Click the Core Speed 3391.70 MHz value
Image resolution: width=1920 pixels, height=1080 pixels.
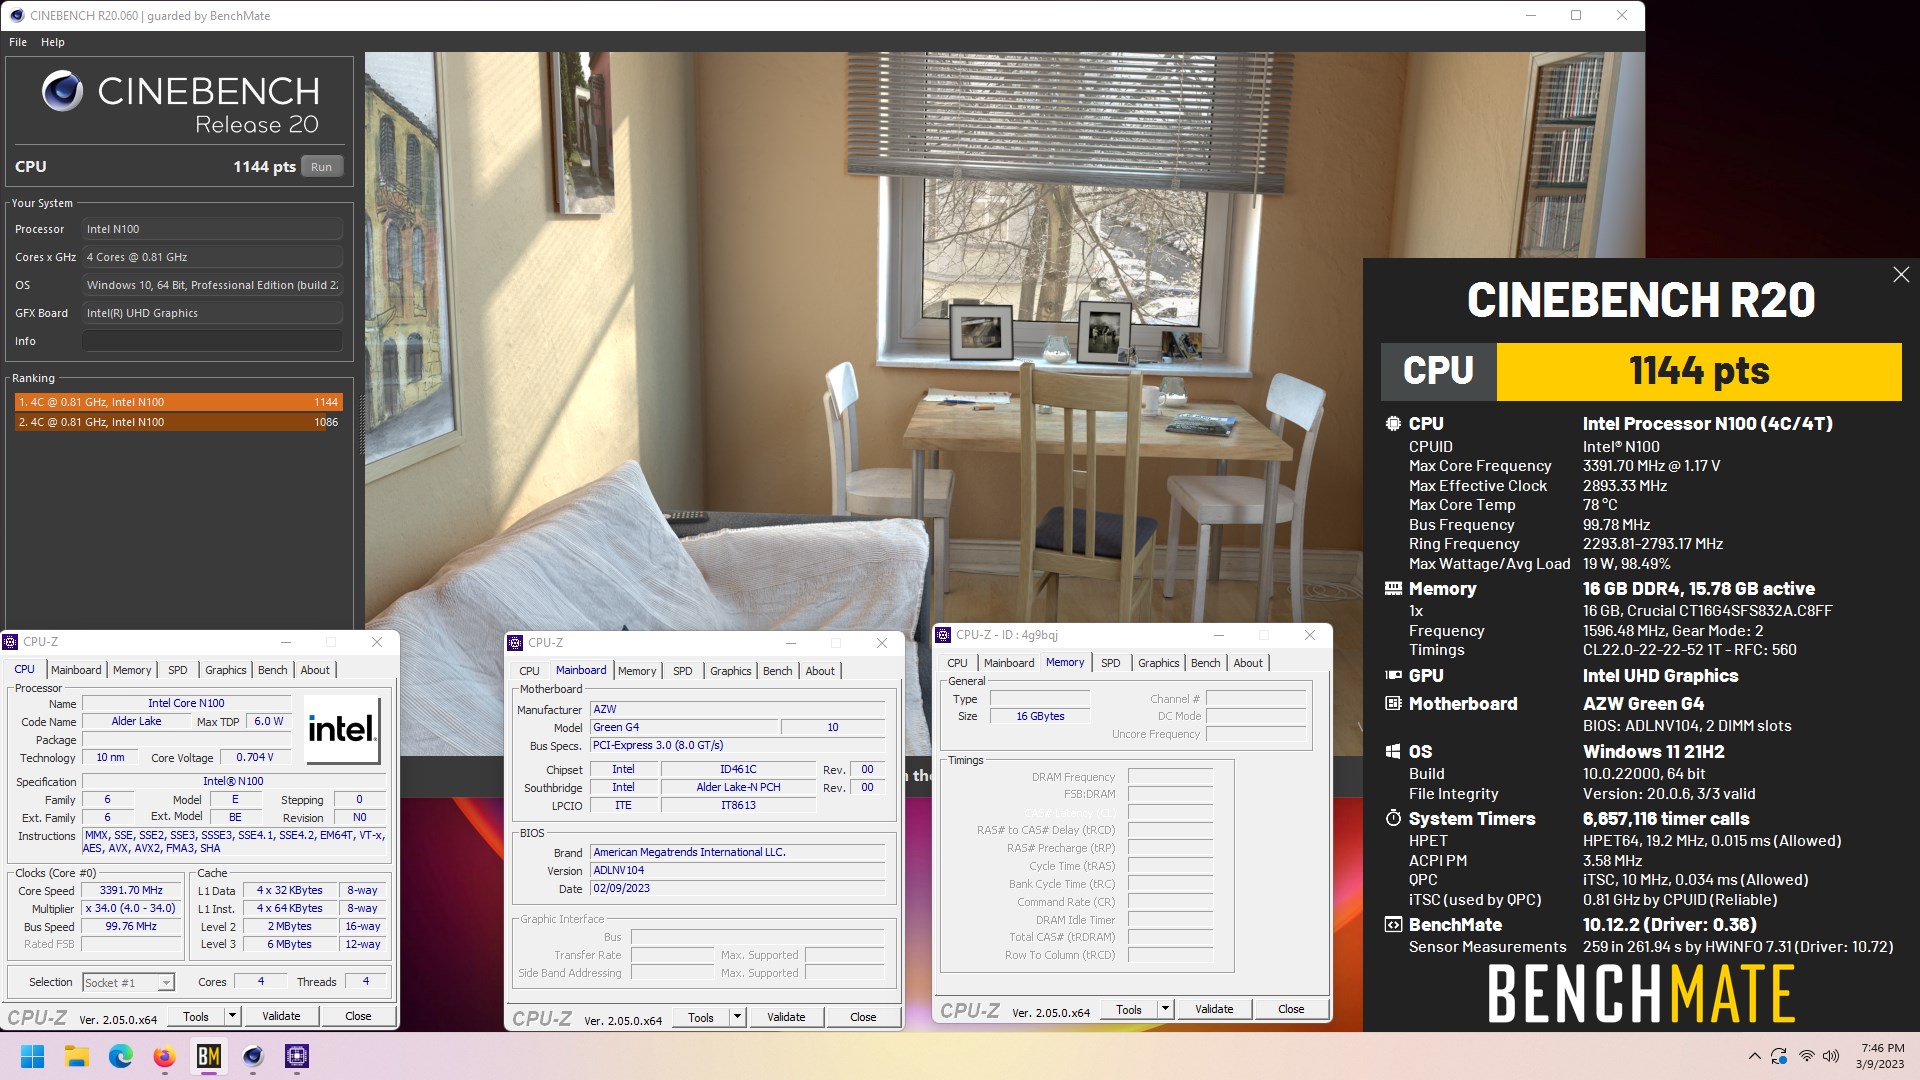pyautogui.click(x=130, y=890)
